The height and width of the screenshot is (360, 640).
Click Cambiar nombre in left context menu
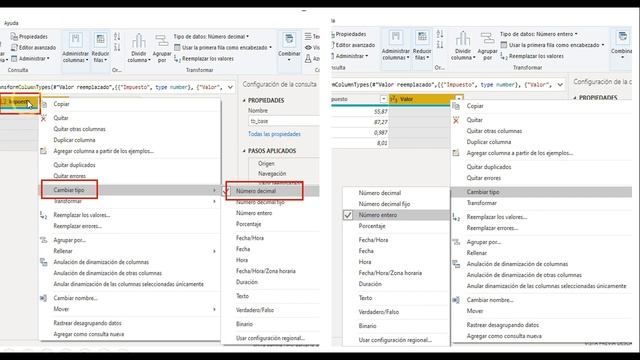click(x=76, y=298)
